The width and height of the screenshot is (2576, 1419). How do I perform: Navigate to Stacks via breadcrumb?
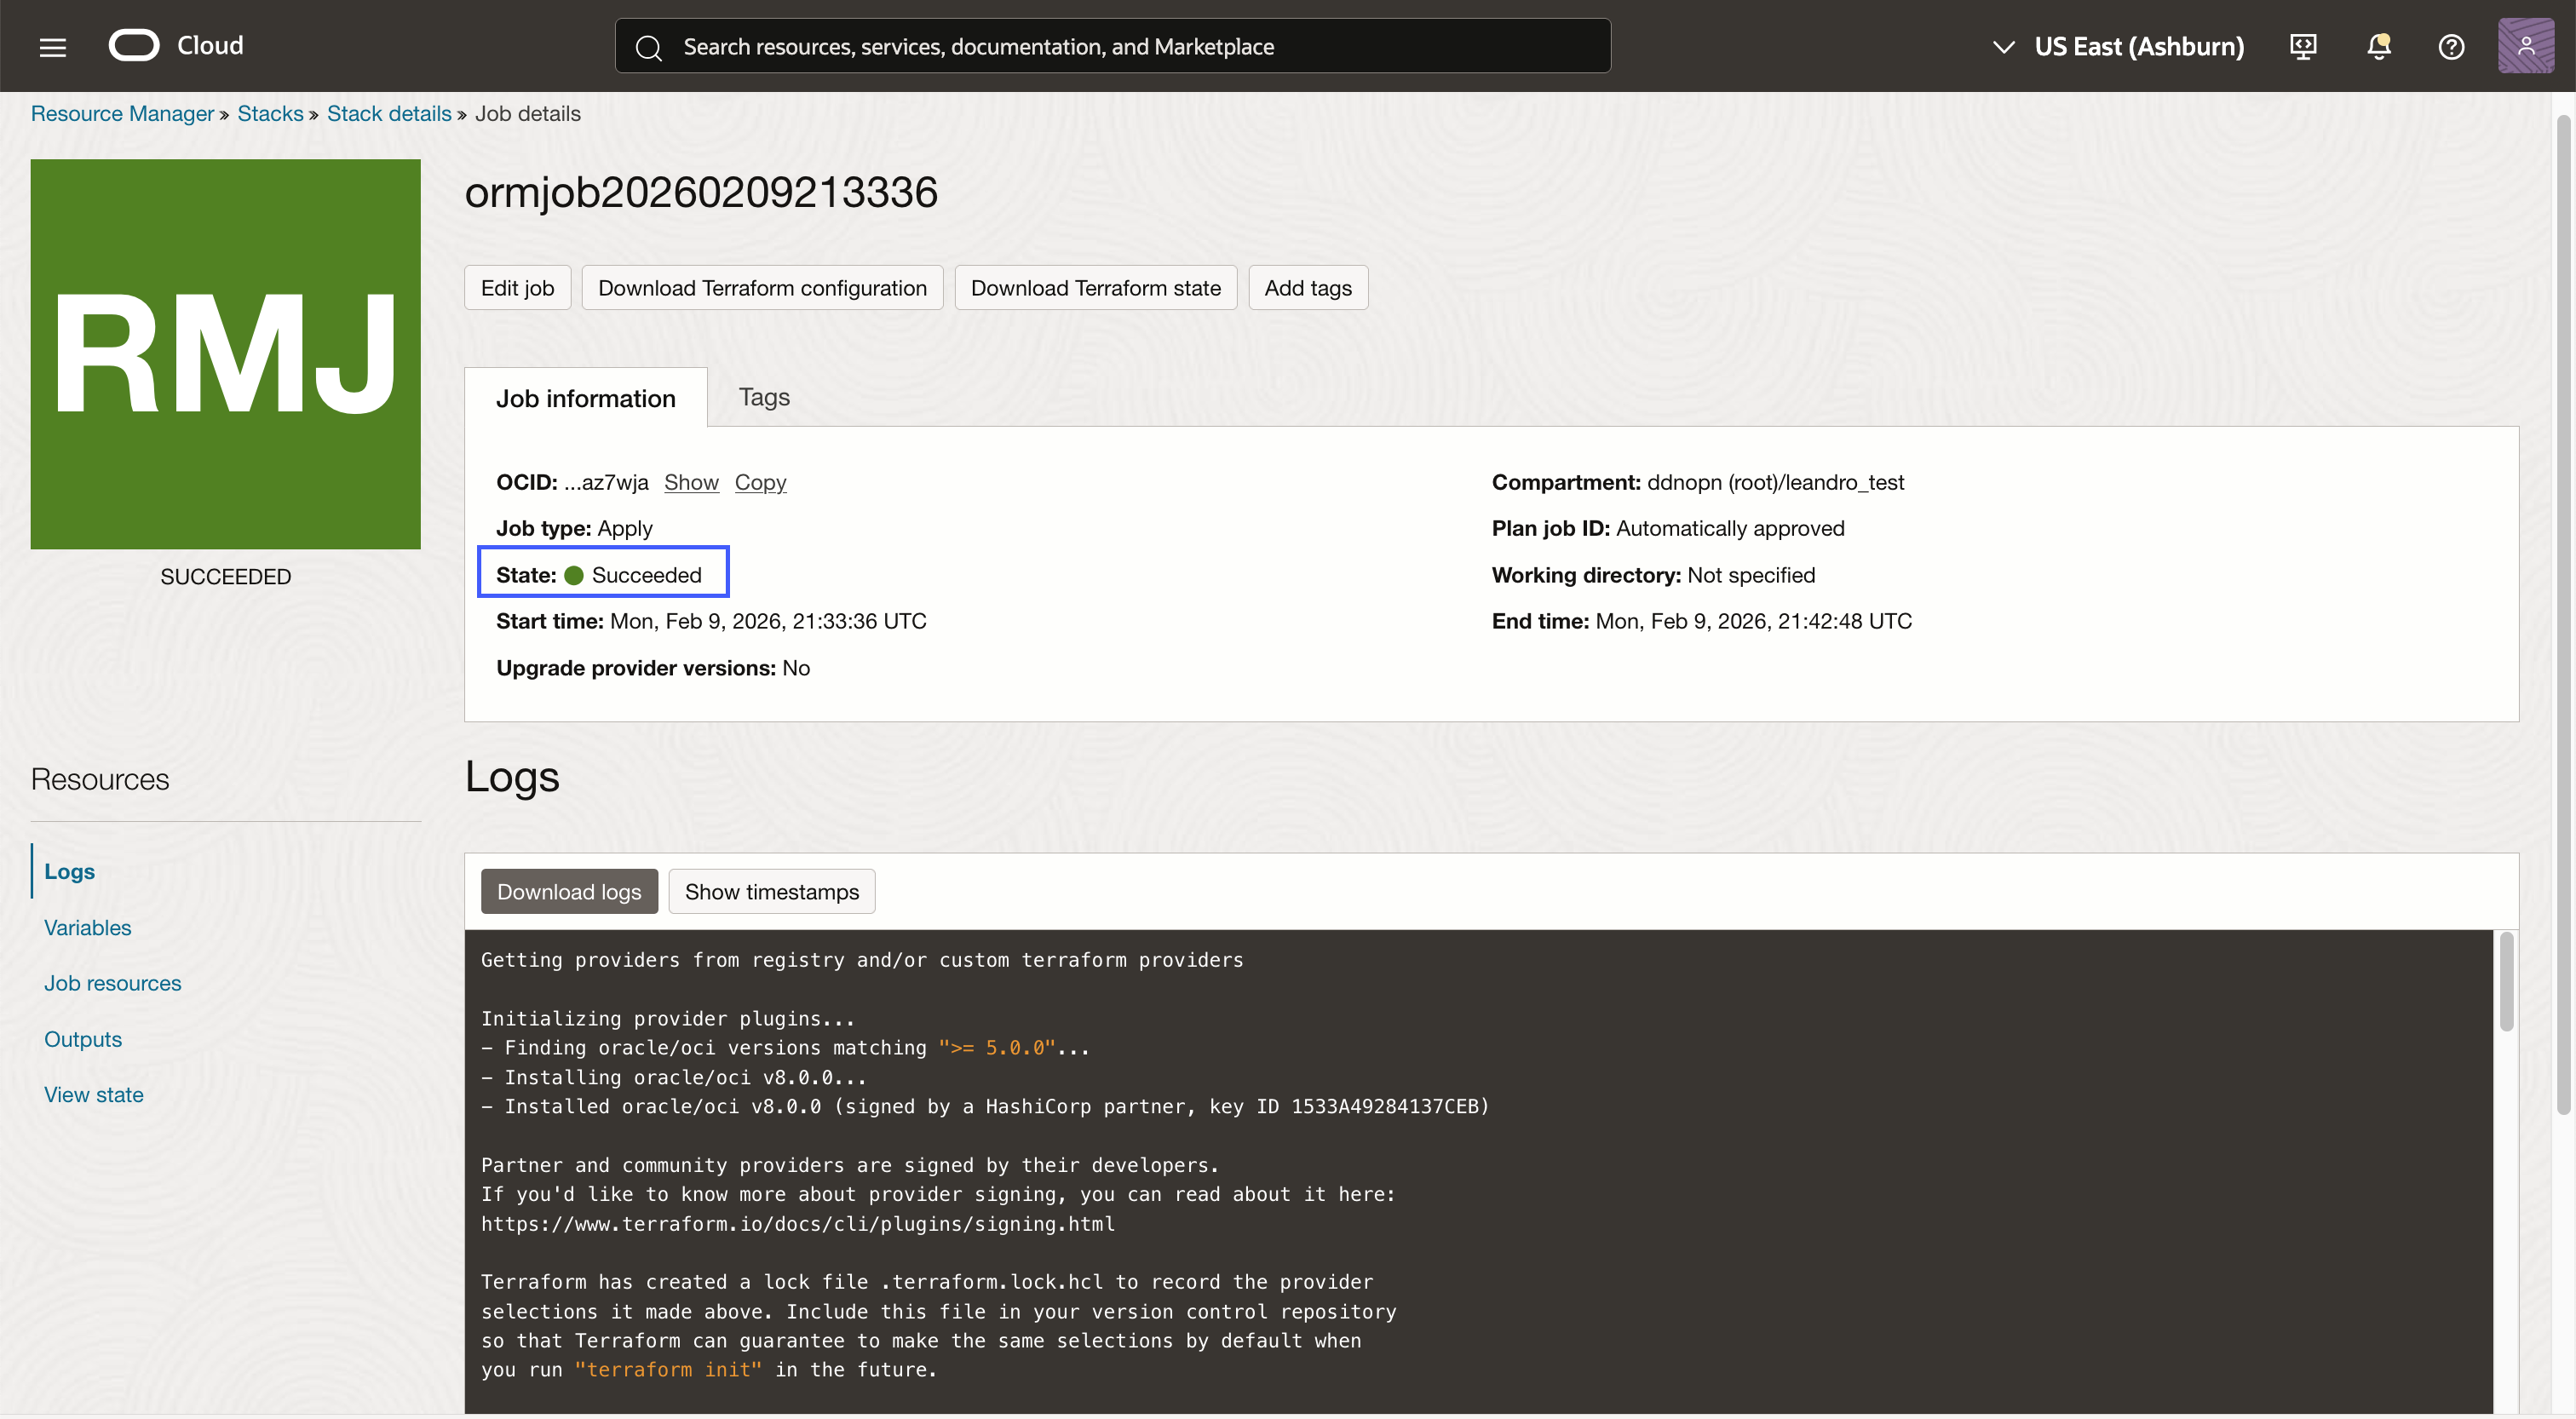click(270, 113)
